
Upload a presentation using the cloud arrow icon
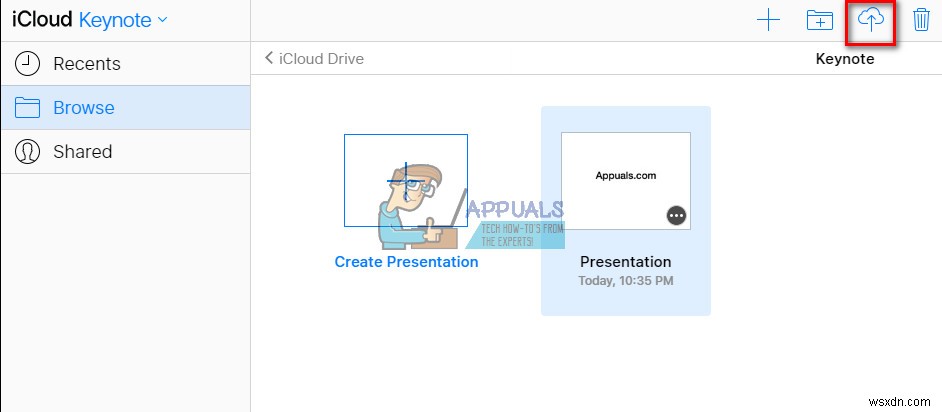871,21
